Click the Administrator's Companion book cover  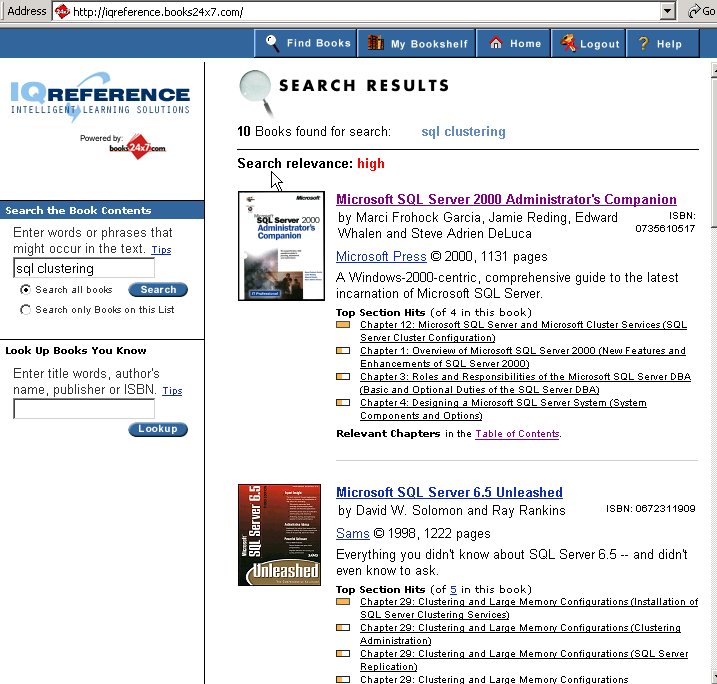(281, 246)
